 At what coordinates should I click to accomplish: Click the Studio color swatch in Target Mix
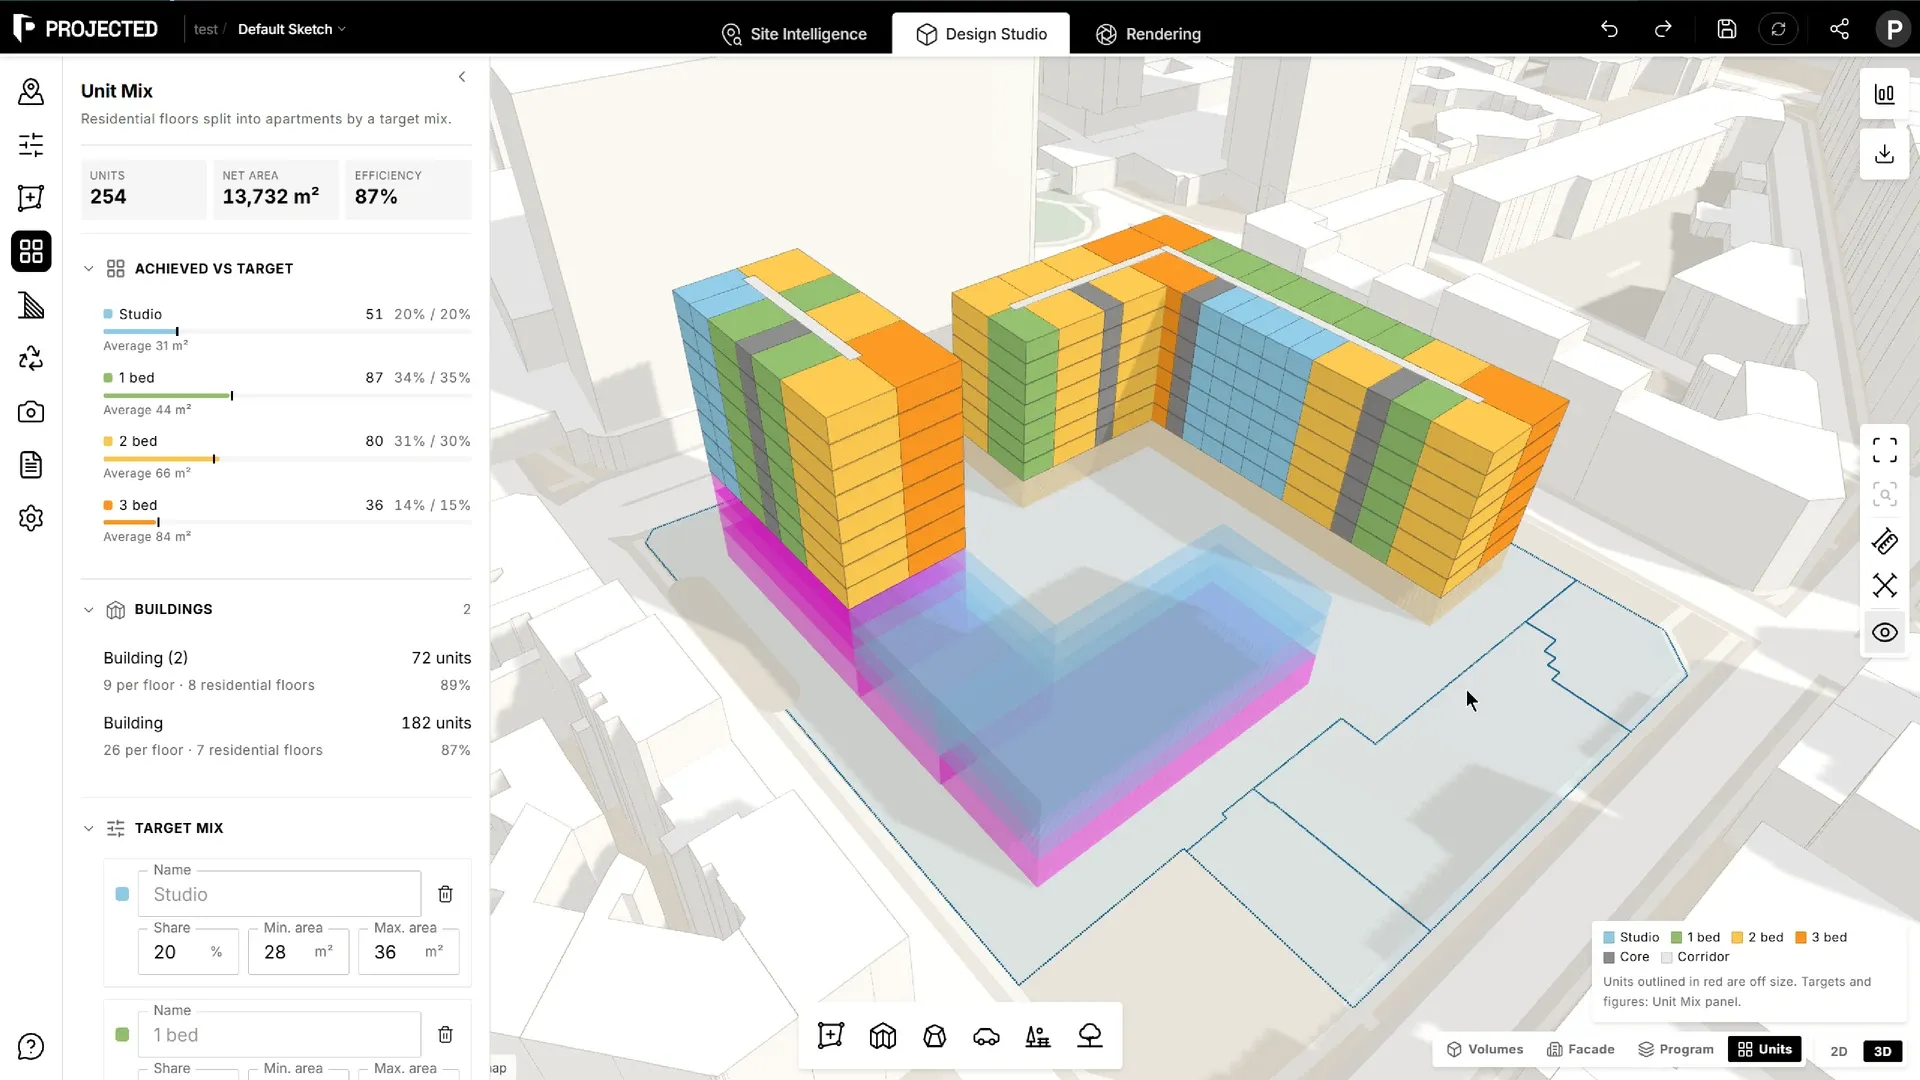(122, 894)
